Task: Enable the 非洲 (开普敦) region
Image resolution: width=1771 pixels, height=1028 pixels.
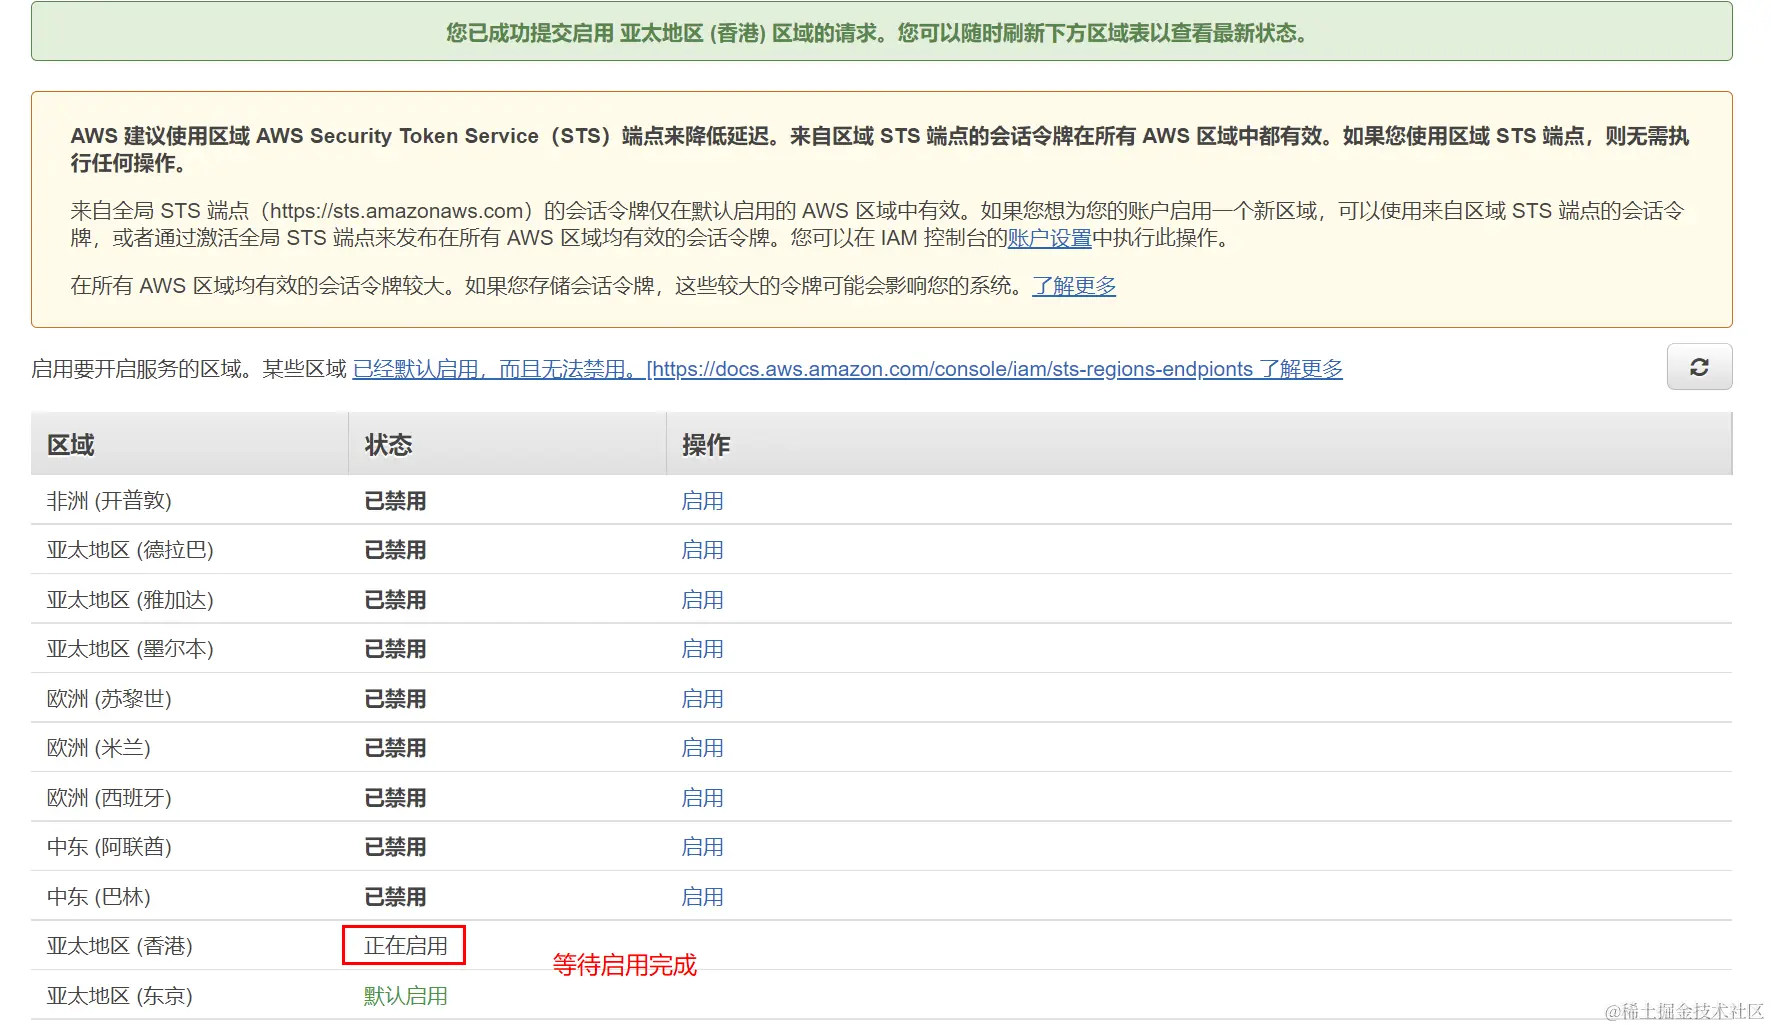Action: click(702, 501)
